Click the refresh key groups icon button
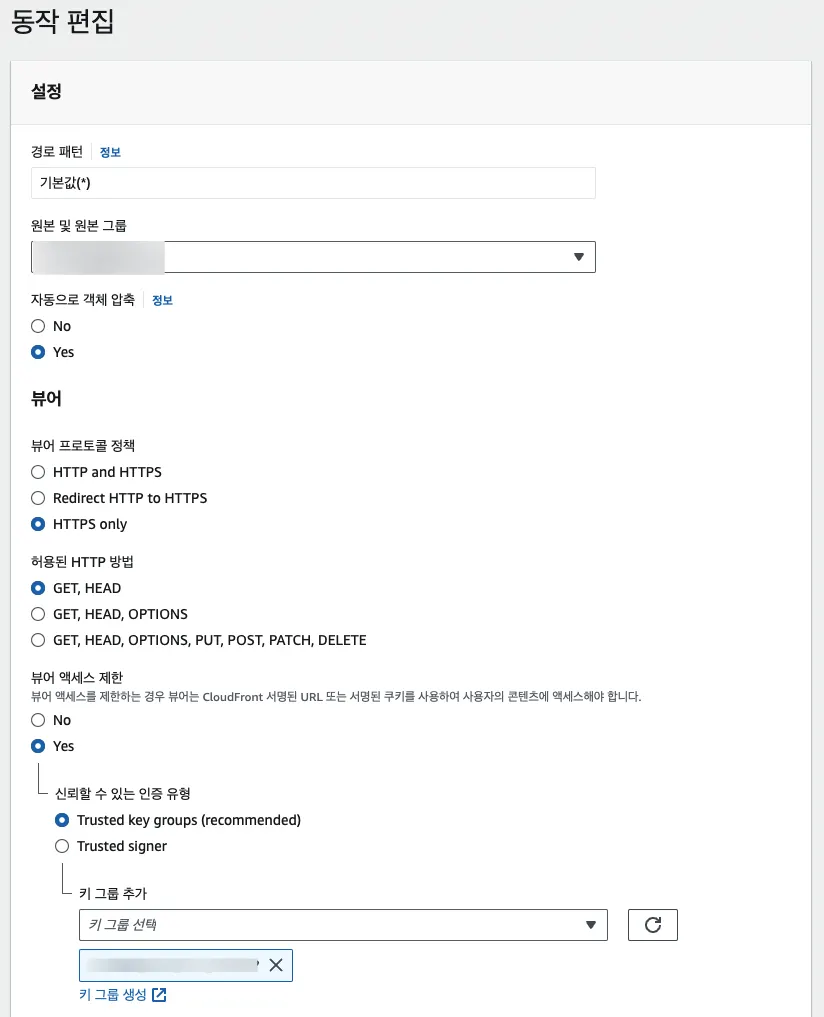824x1017 pixels. click(652, 925)
